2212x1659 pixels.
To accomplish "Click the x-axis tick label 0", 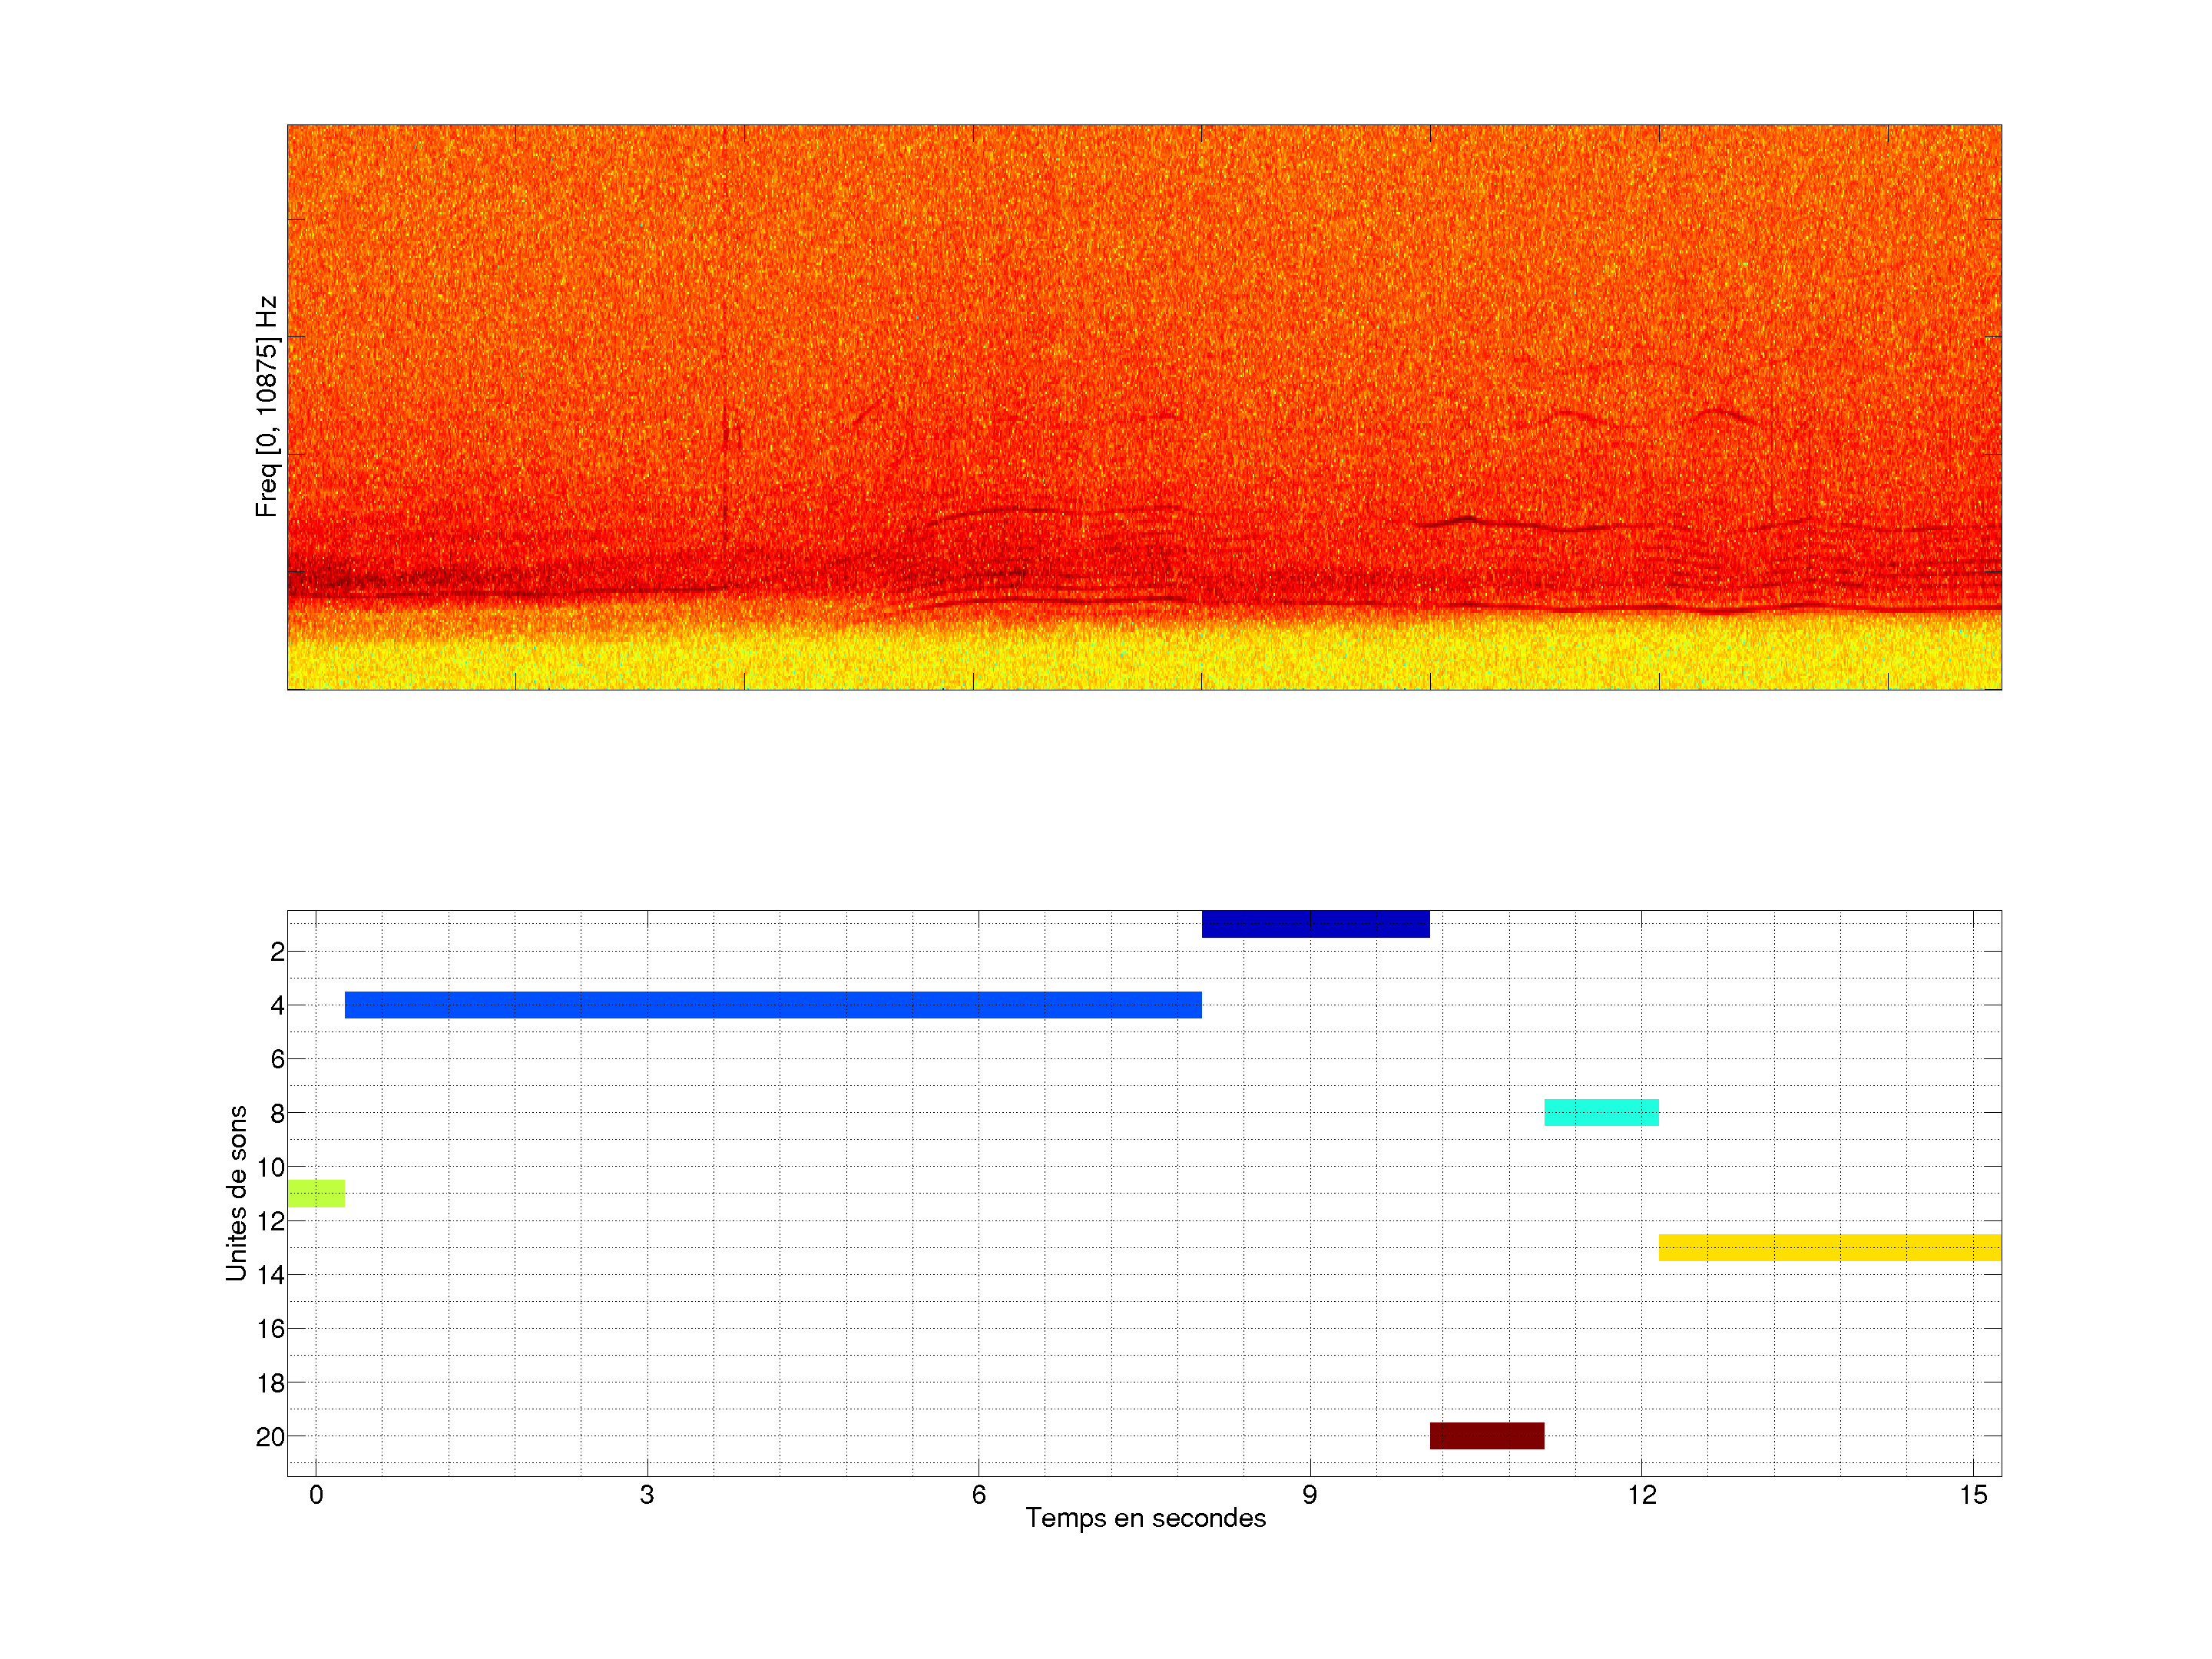I will point(316,1495).
